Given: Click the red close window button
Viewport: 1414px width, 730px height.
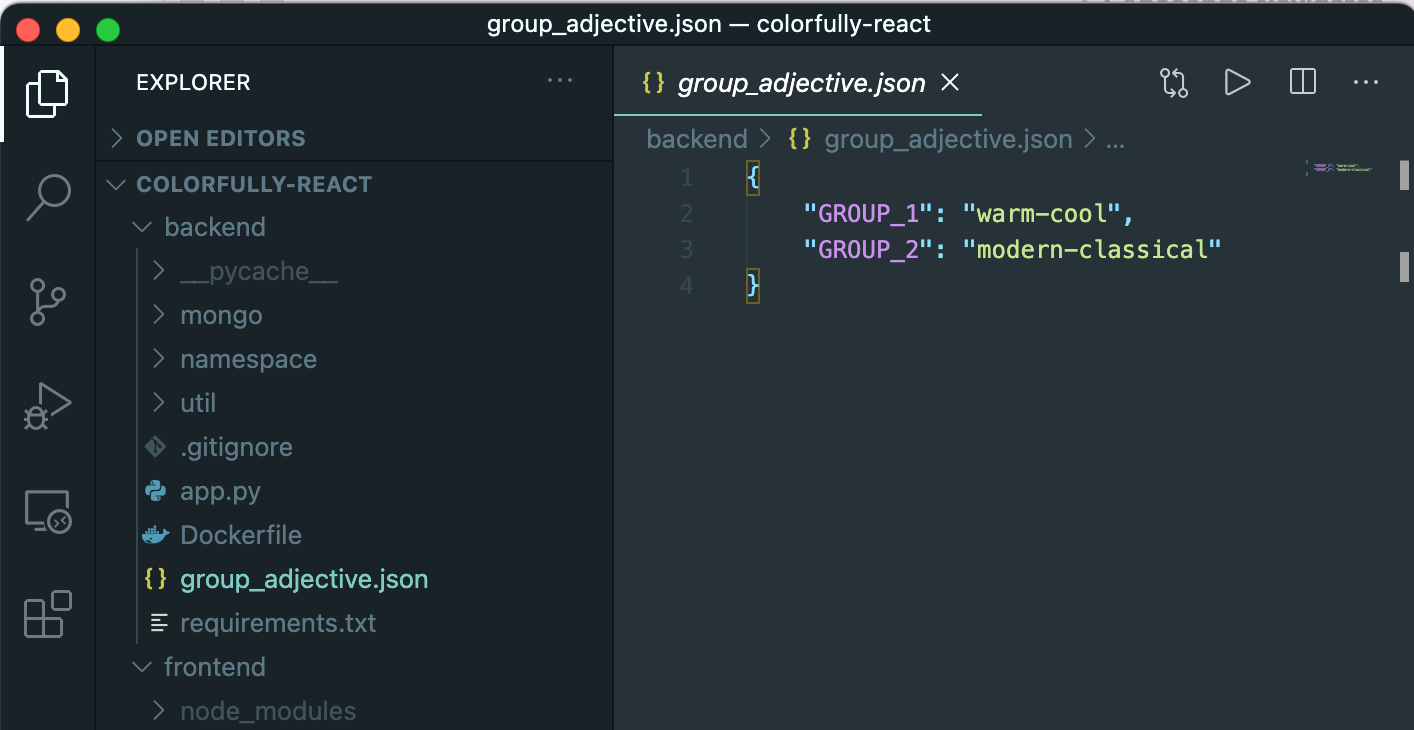Looking at the screenshot, I should coord(28,30).
